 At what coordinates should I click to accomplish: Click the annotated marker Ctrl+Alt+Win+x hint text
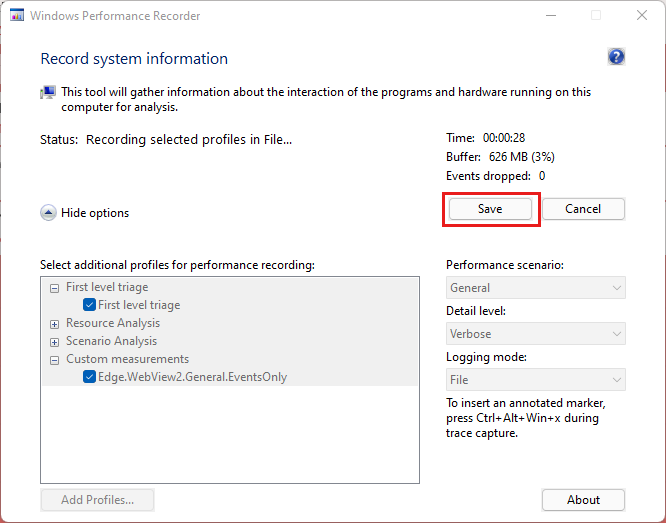pyautogui.click(x=526, y=418)
